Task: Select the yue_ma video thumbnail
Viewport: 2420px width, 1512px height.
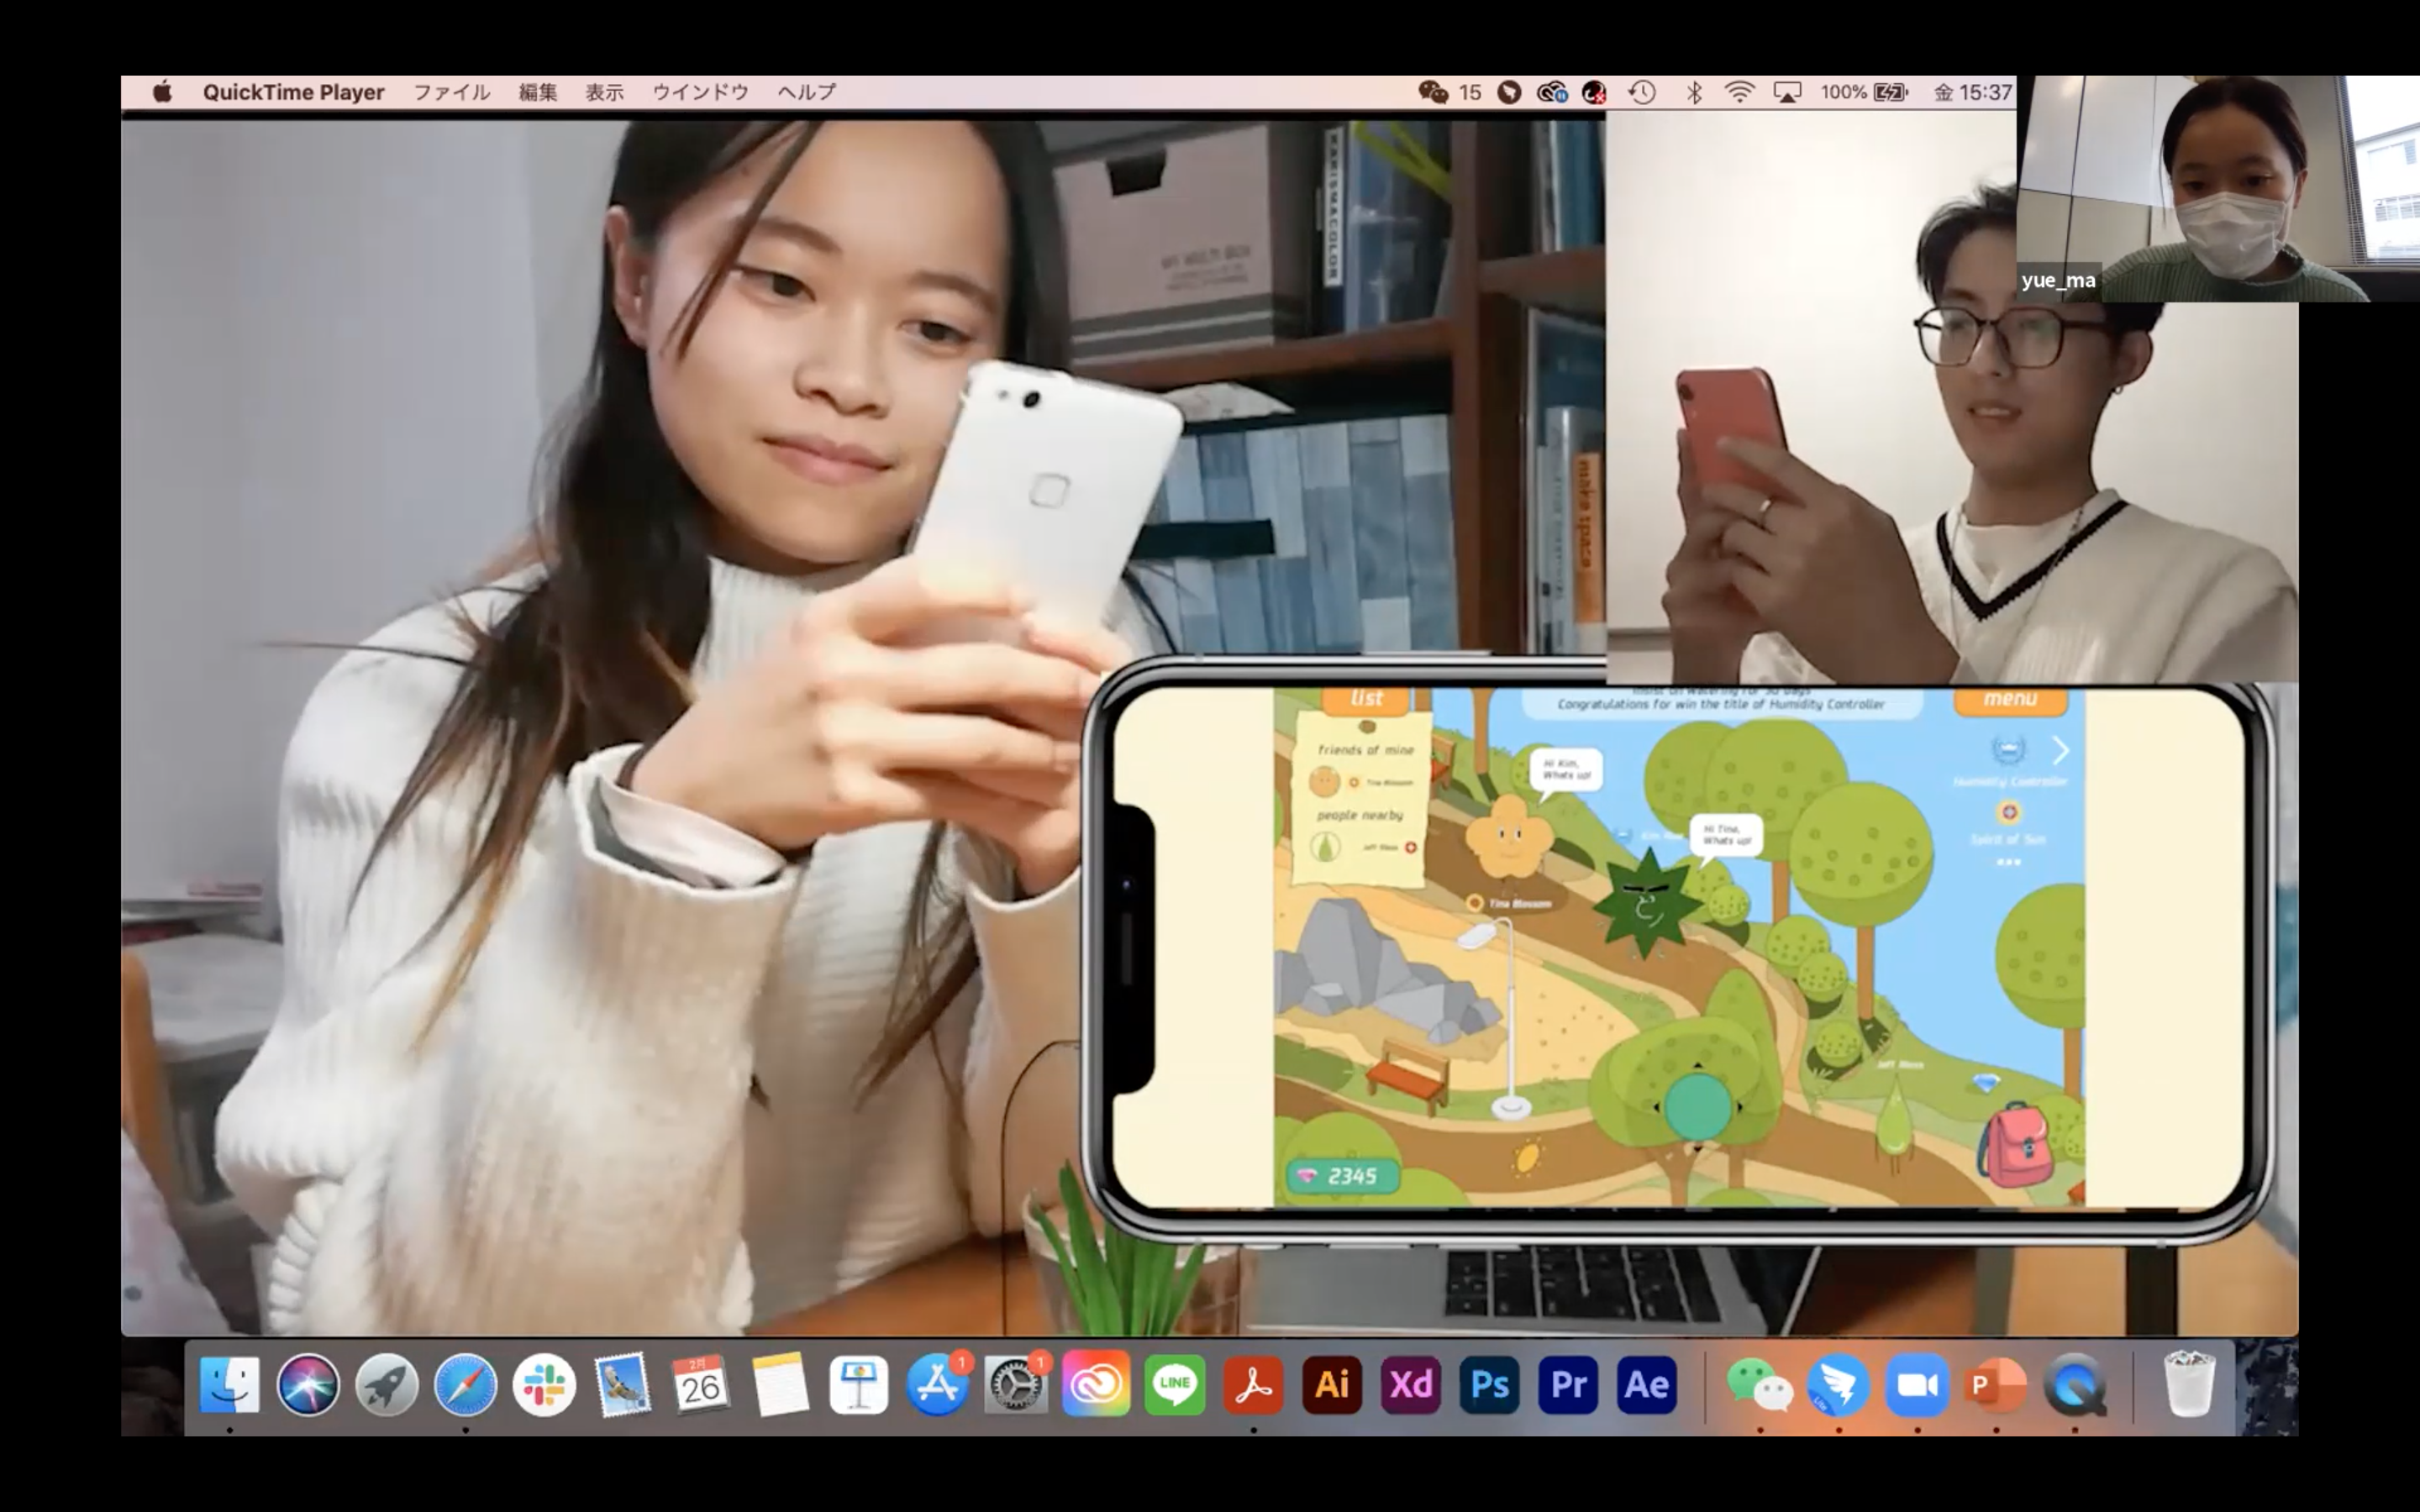Action: [x=2218, y=189]
